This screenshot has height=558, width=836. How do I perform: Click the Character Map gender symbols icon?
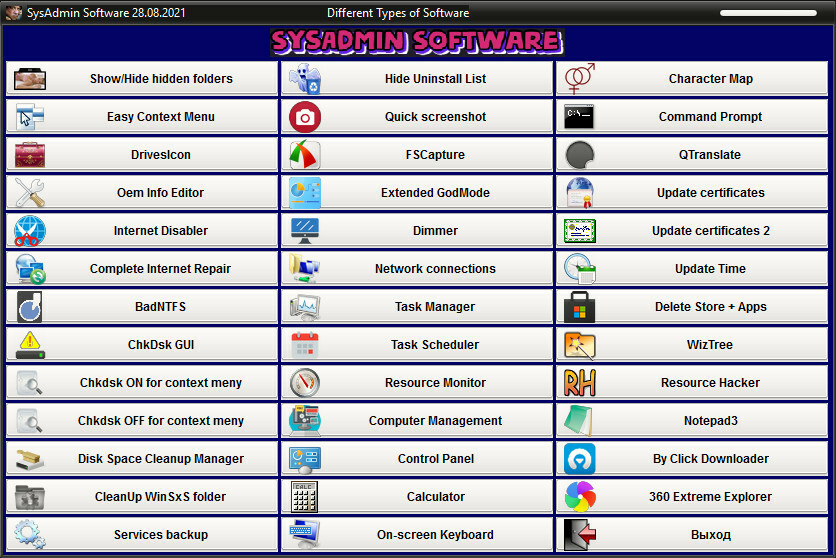(x=580, y=78)
